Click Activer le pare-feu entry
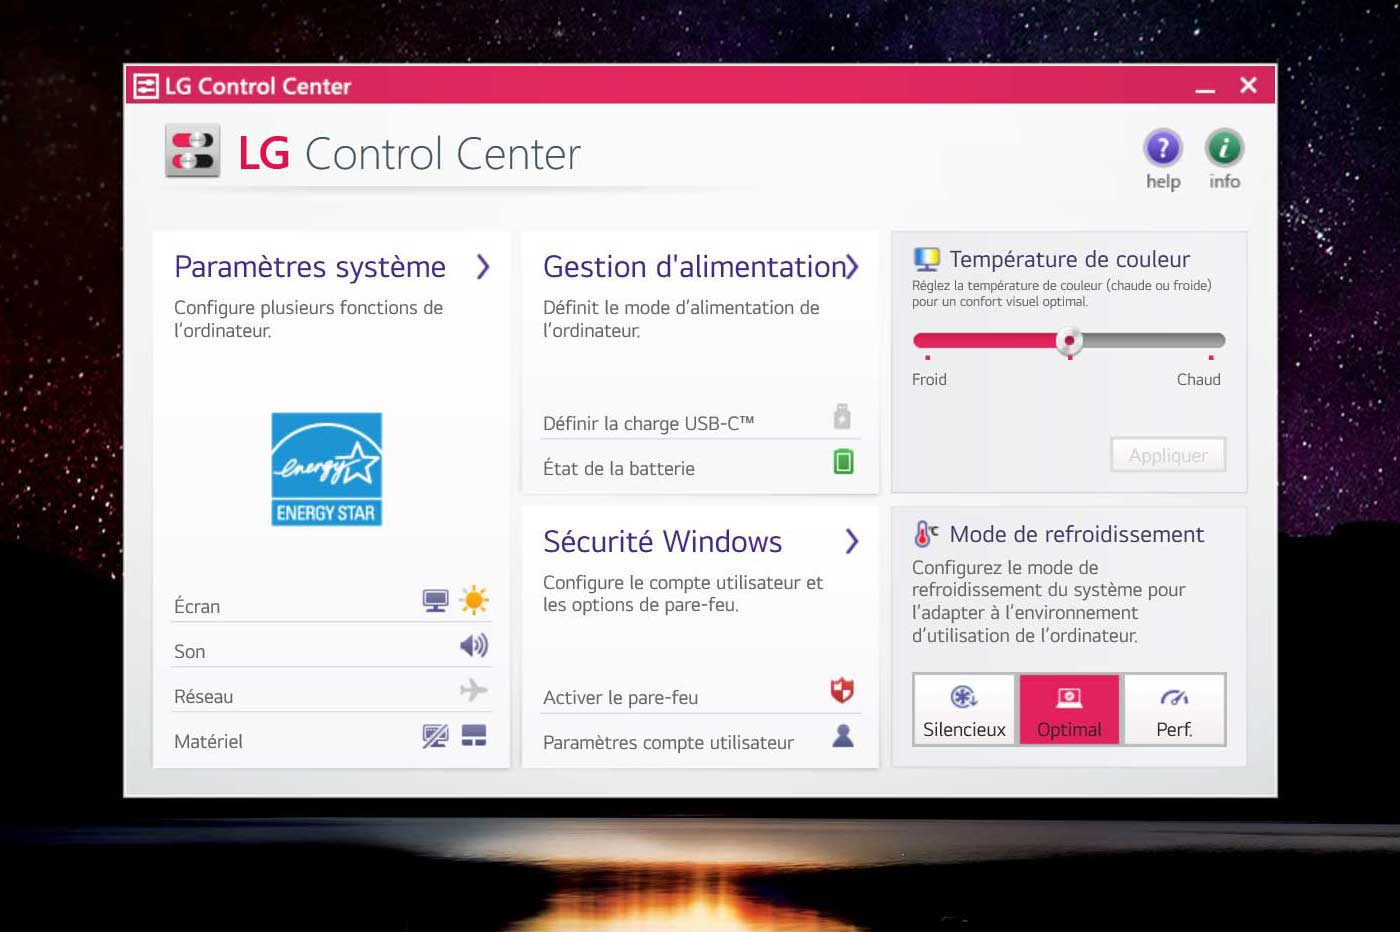The width and height of the screenshot is (1400, 932). (x=700, y=694)
